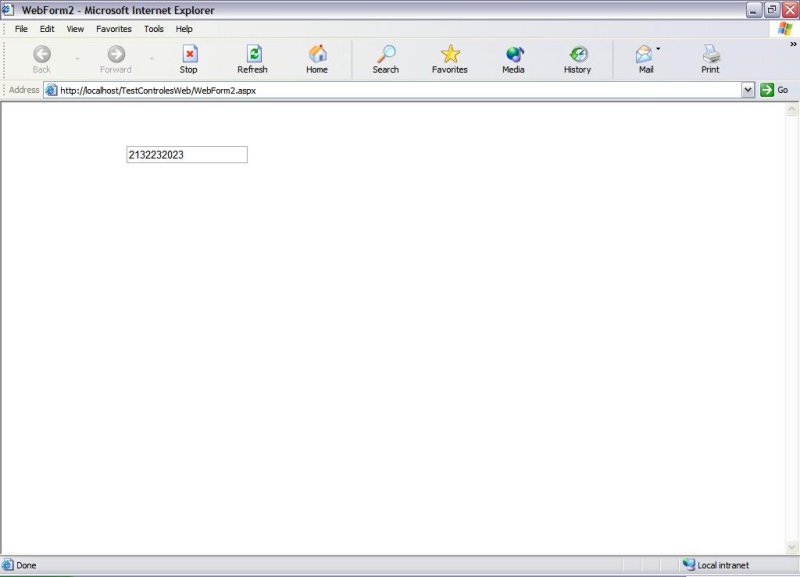The height and width of the screenshot is (577, 800).
Task: Close the Internet Explorer window
Action: [790, 10]
